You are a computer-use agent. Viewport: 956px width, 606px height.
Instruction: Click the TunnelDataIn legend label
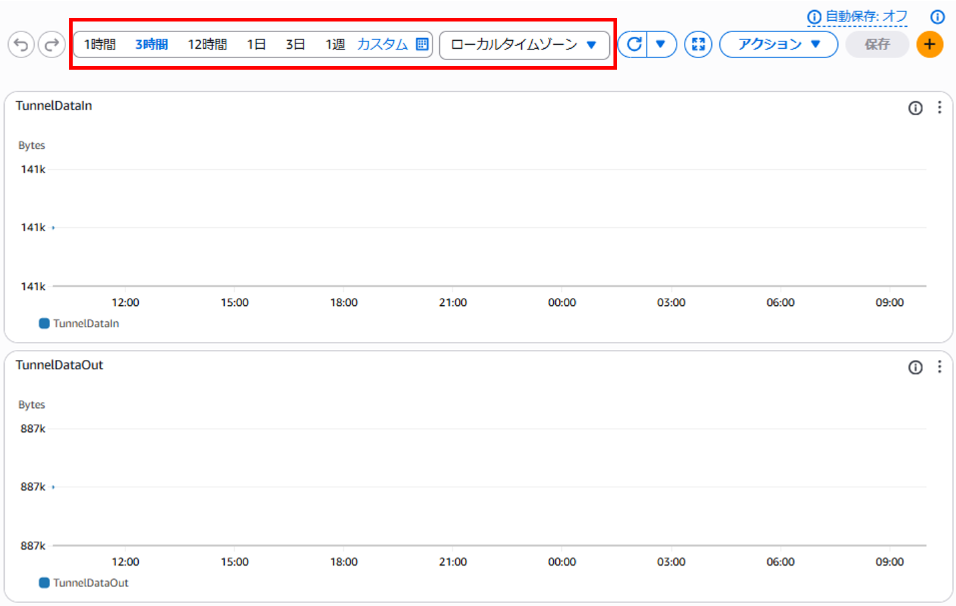[86, 324]
